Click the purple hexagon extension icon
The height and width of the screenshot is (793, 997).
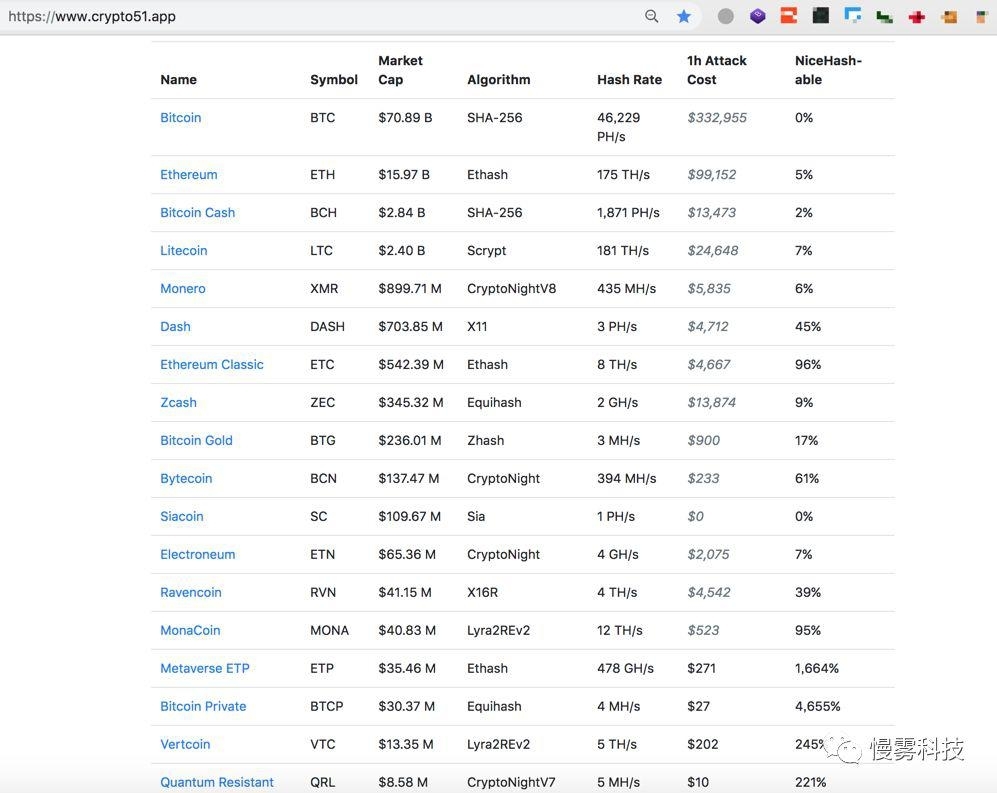757,16
